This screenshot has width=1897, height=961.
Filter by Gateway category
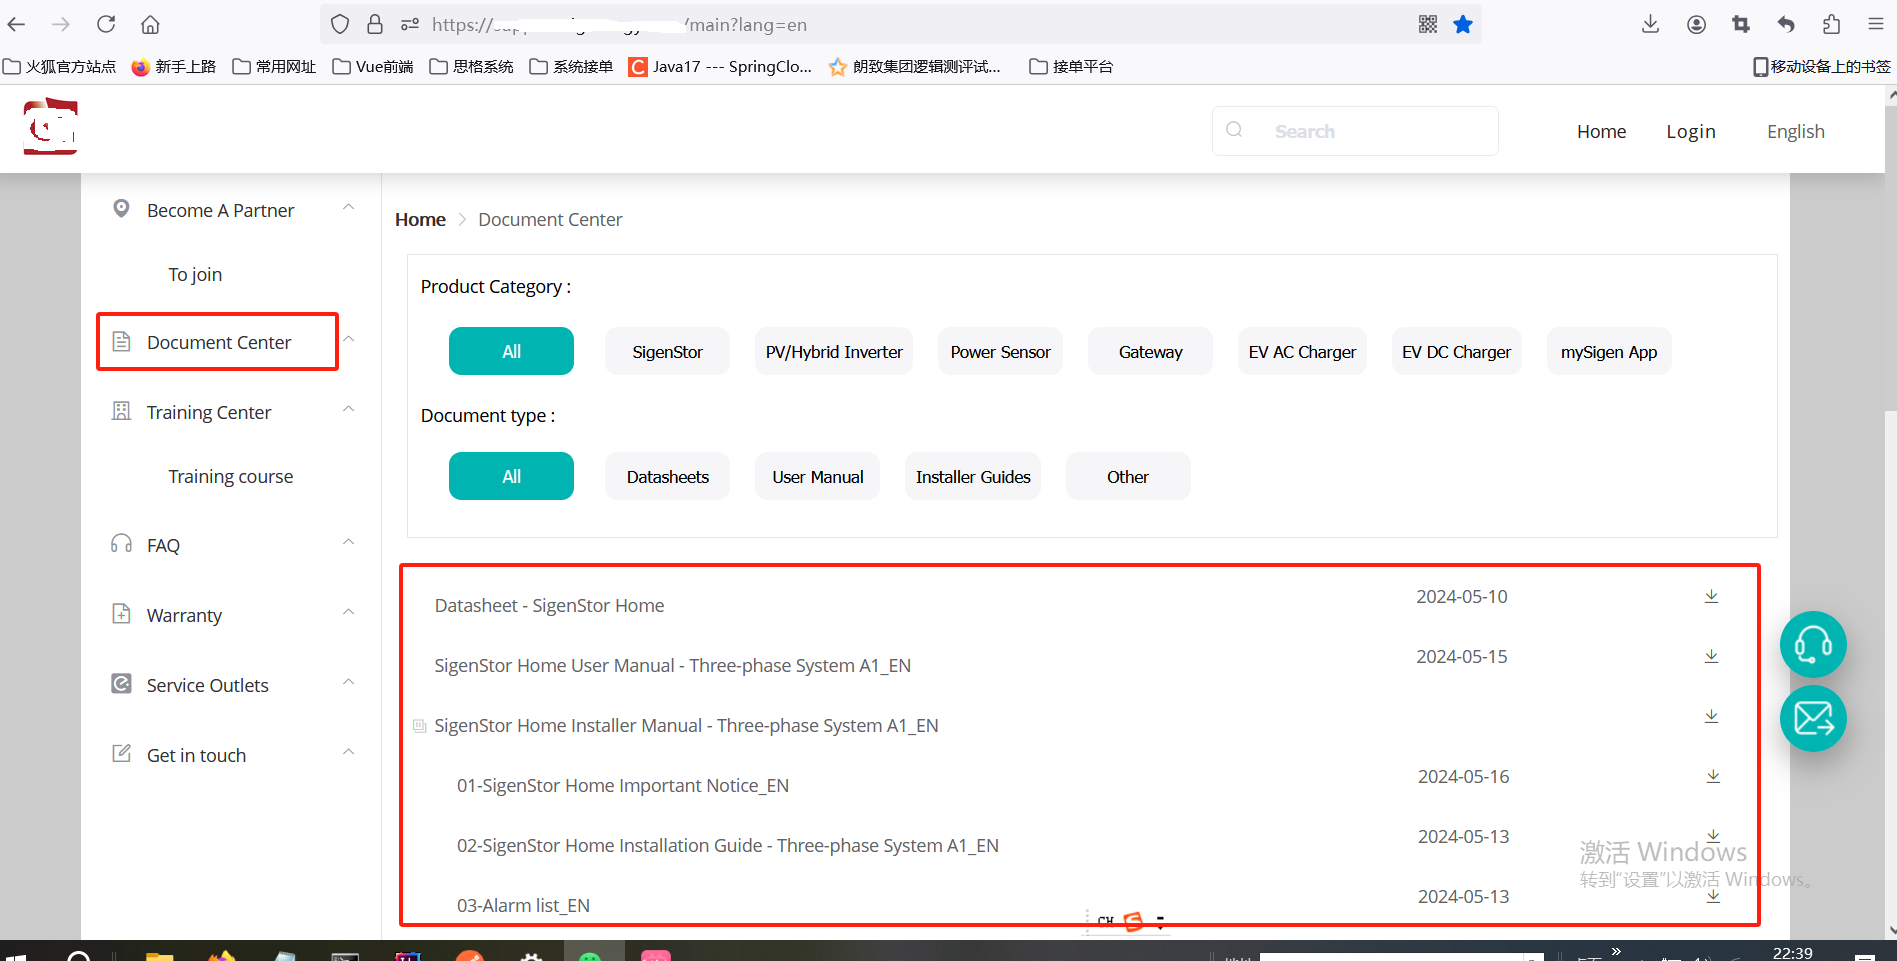click(x=1150, y=351)
